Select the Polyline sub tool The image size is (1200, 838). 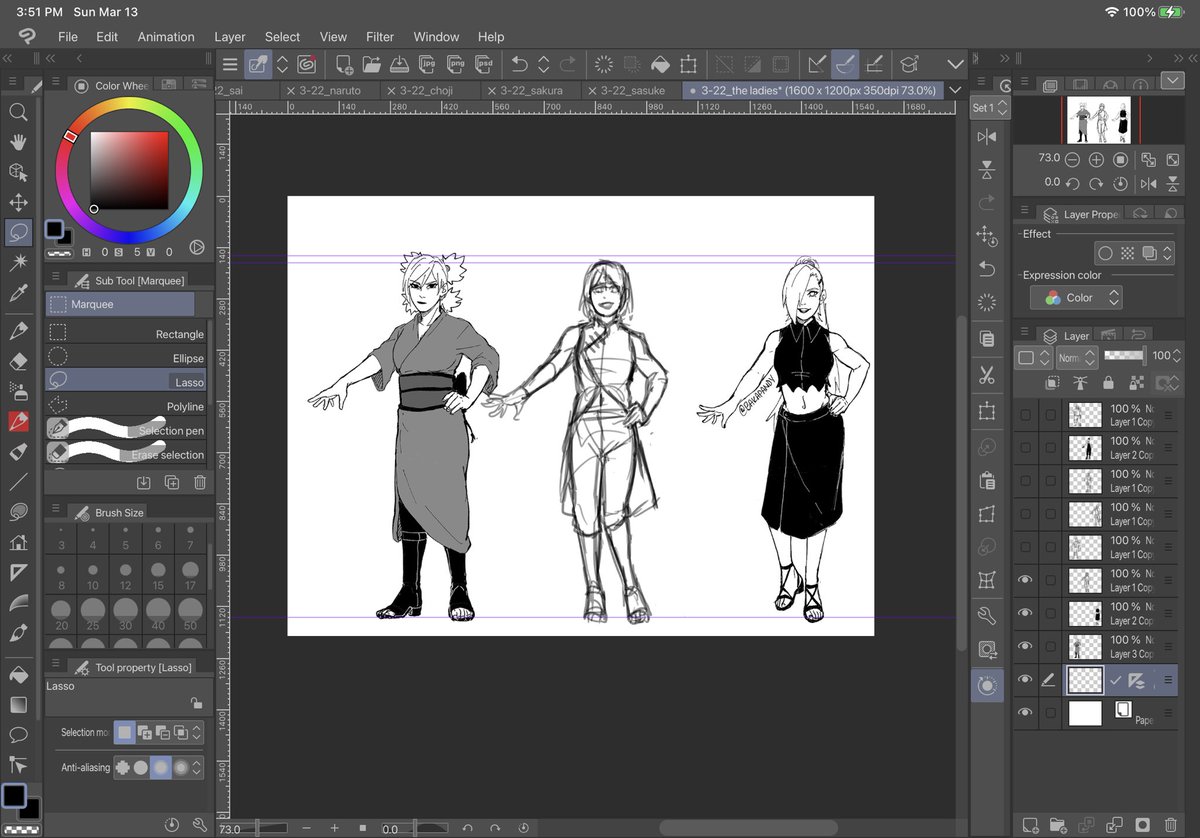[x=126, y=407]
